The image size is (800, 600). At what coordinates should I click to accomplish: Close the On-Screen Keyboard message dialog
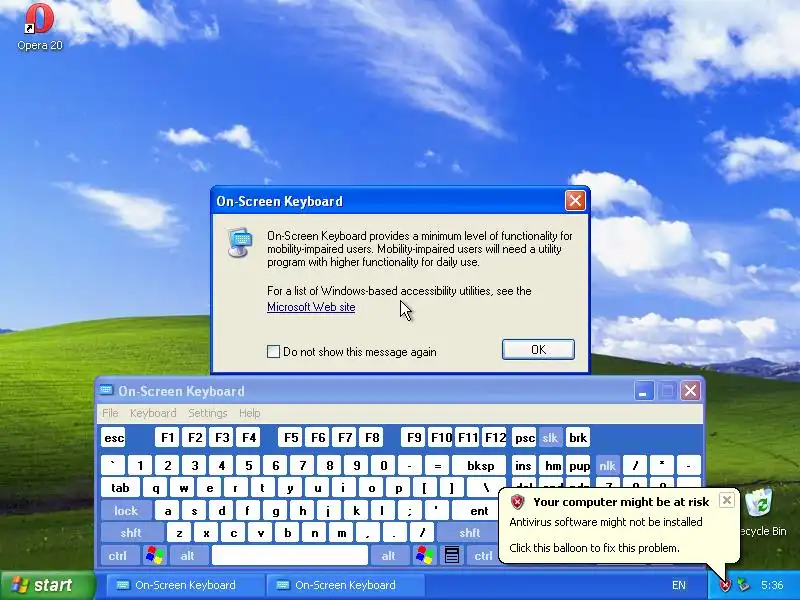[575, 201]
